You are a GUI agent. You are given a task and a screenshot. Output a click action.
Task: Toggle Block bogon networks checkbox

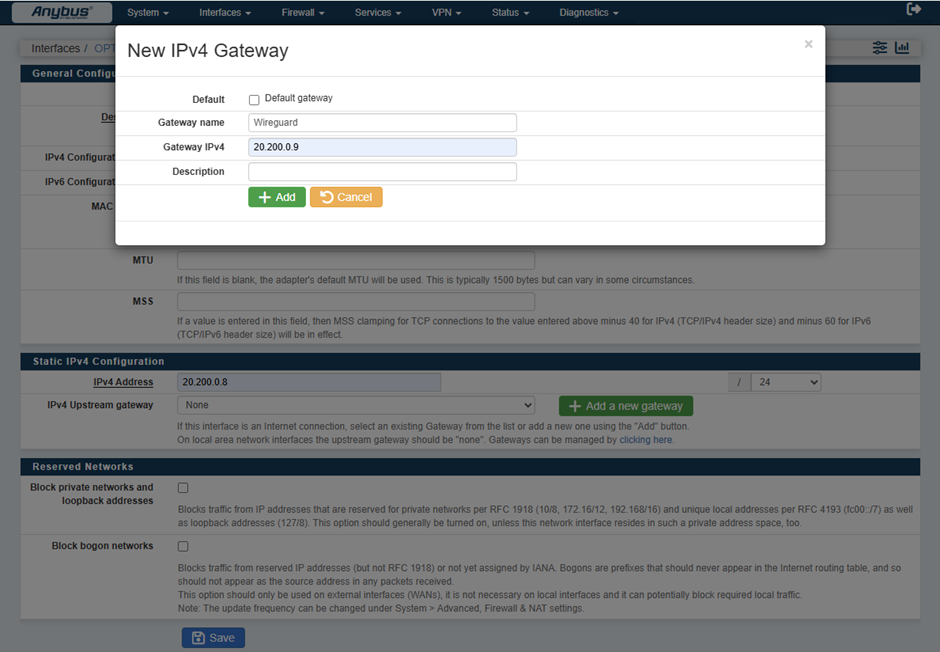[183, 547]
